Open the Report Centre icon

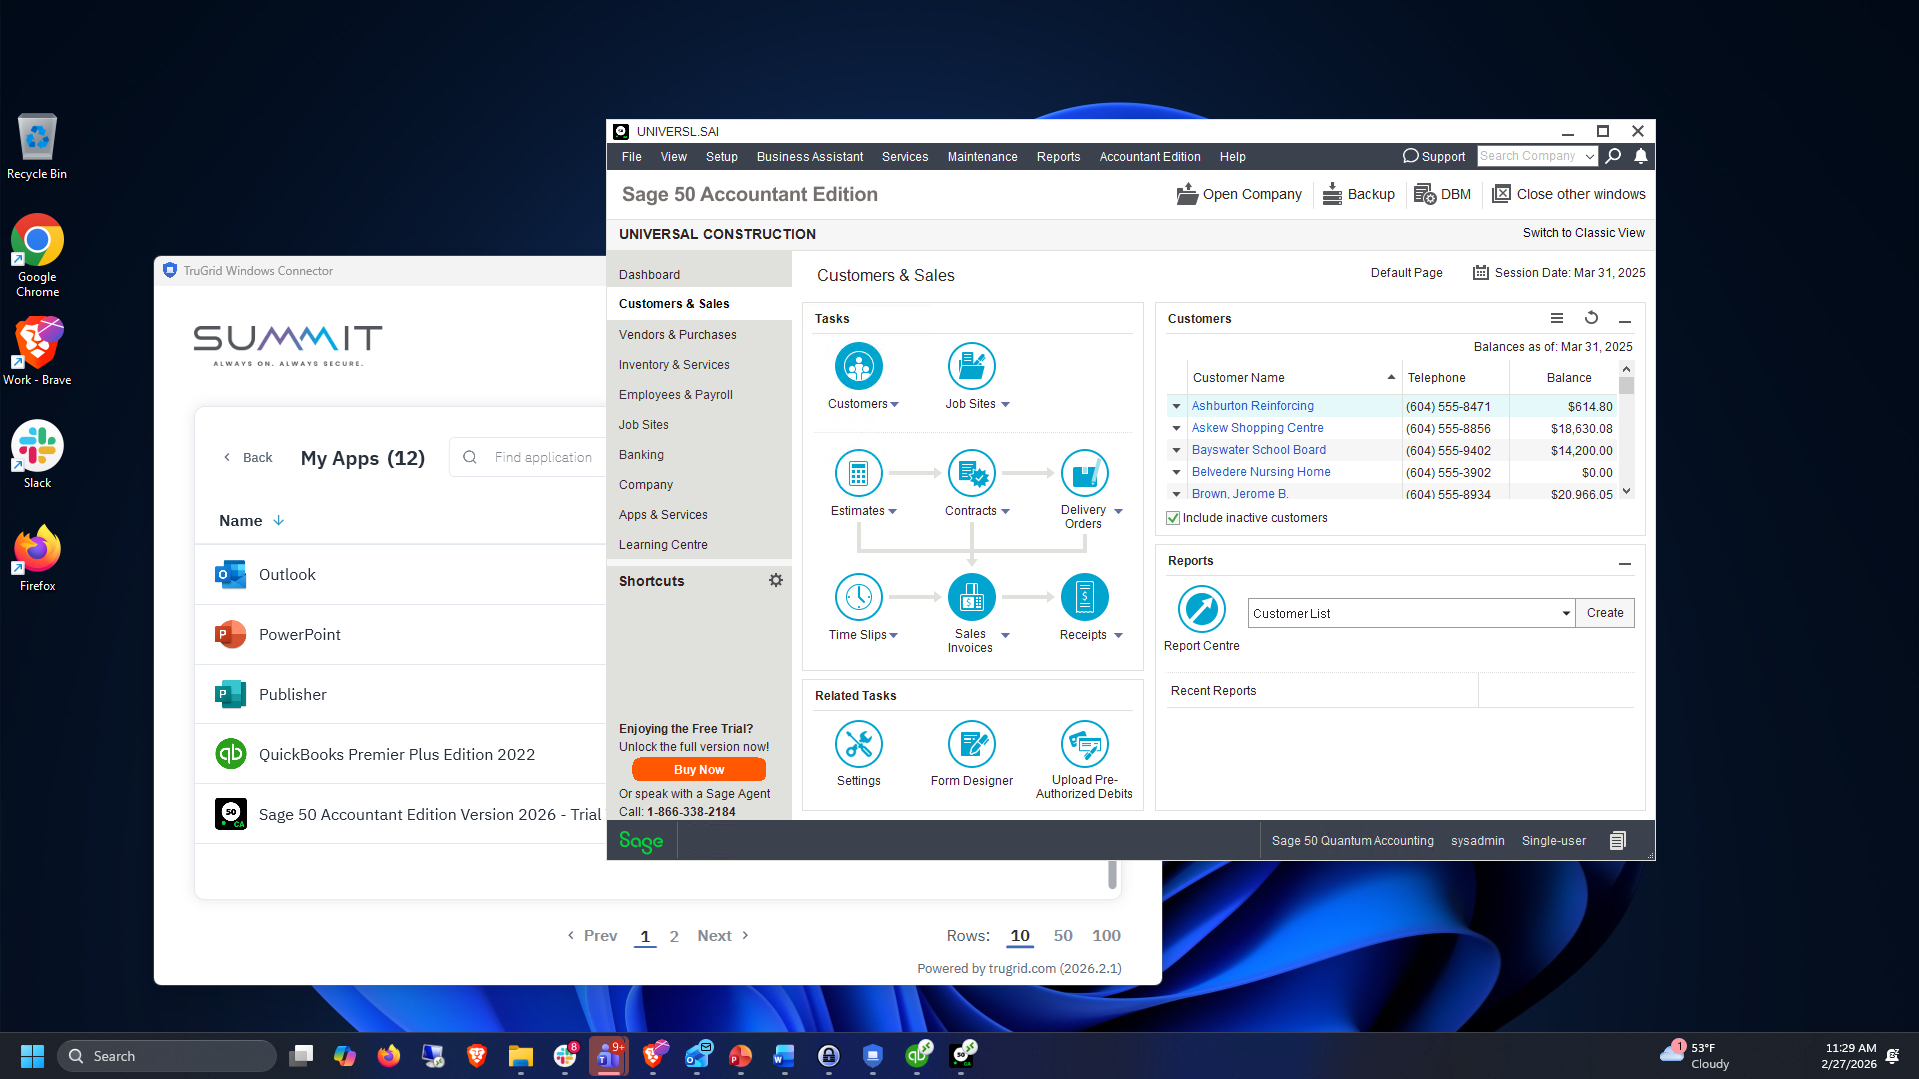[x=1201, y=610]
